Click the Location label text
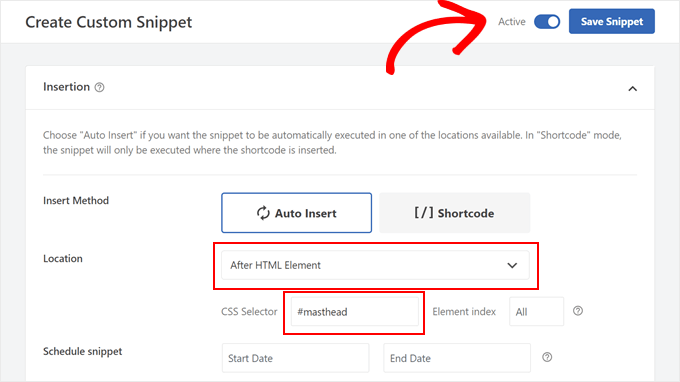Image resolution: width=680 pixels, height=382 pixels. 63,258
